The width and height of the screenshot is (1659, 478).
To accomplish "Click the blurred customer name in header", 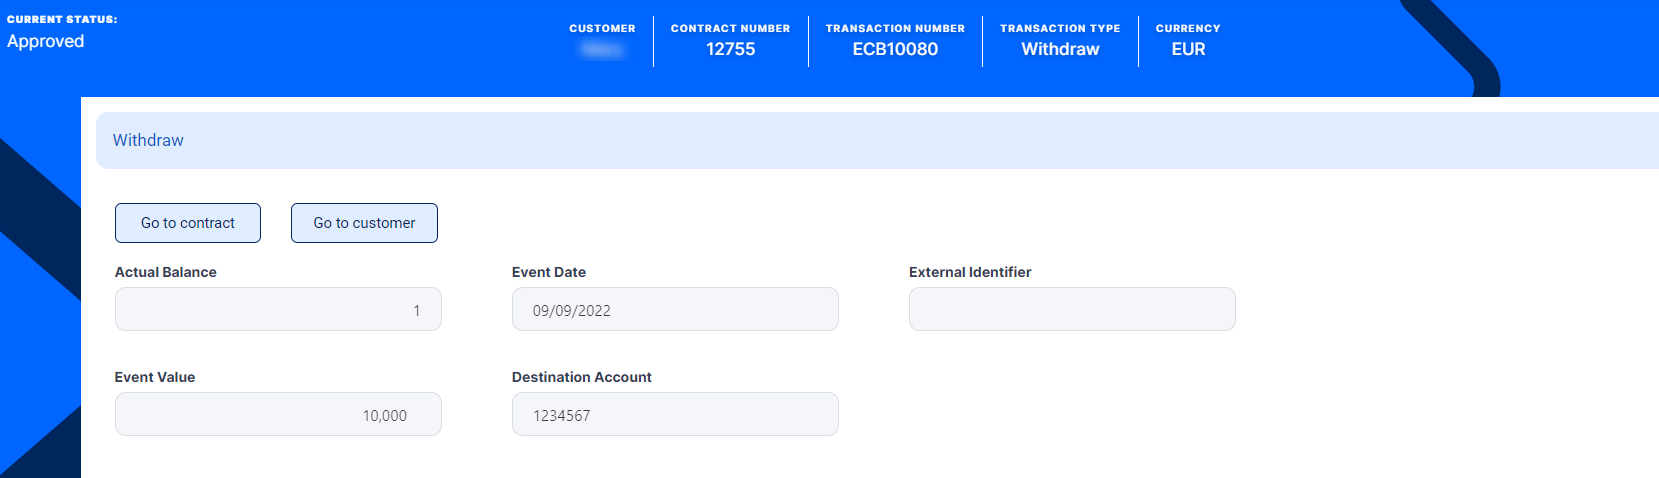I will pos(602,49).
